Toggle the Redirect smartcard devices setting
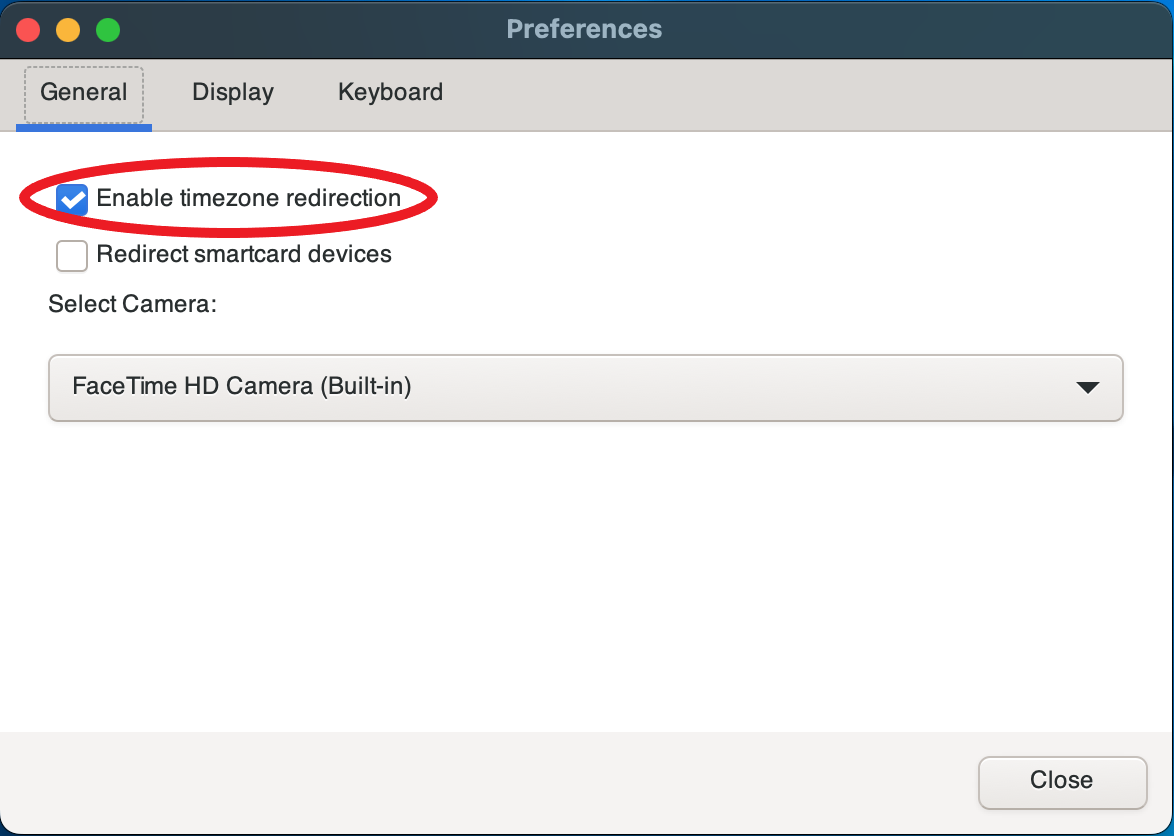 [x=71, y=256]
